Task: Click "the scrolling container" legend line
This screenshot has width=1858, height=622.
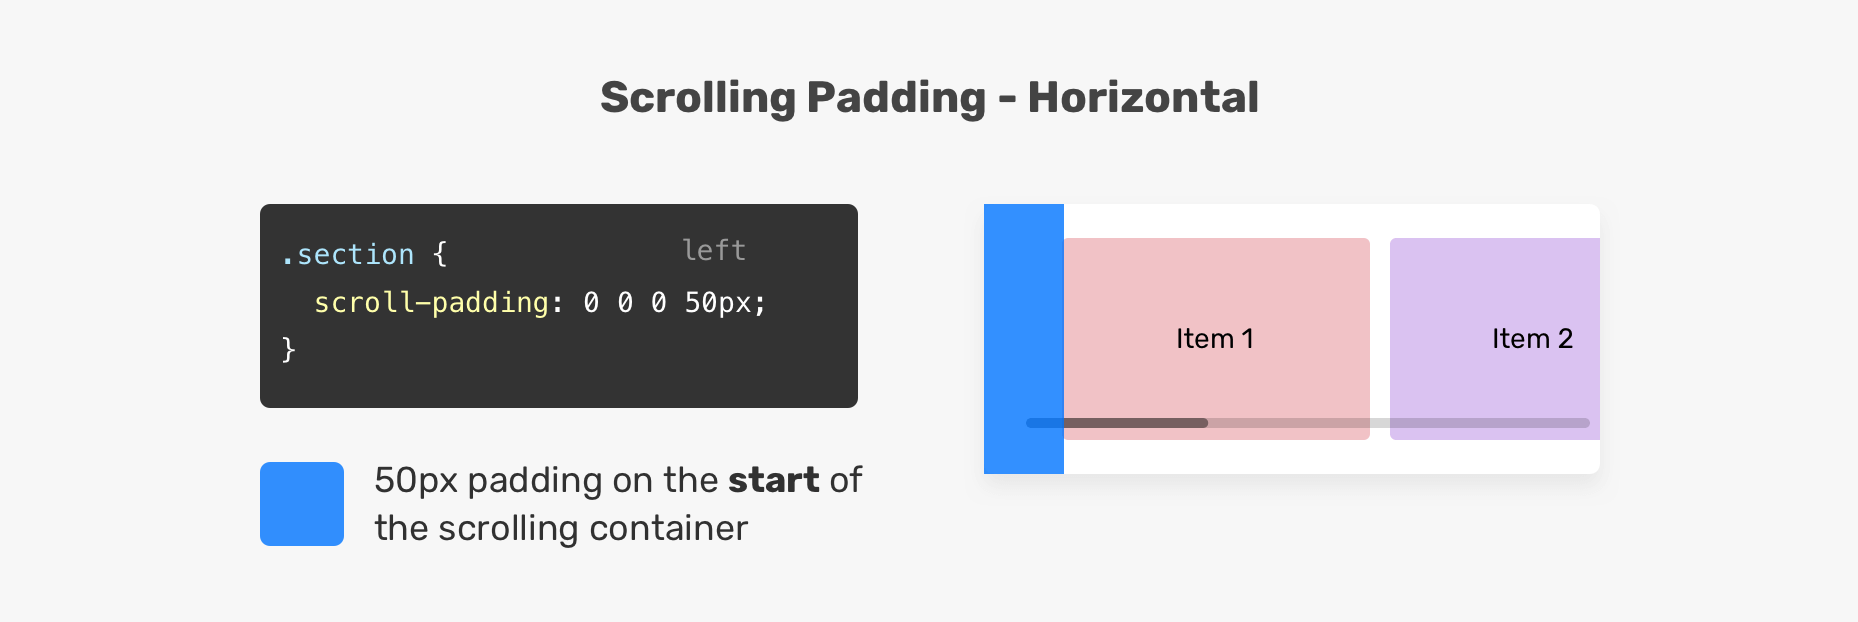Action: click(x=561, y=528)
